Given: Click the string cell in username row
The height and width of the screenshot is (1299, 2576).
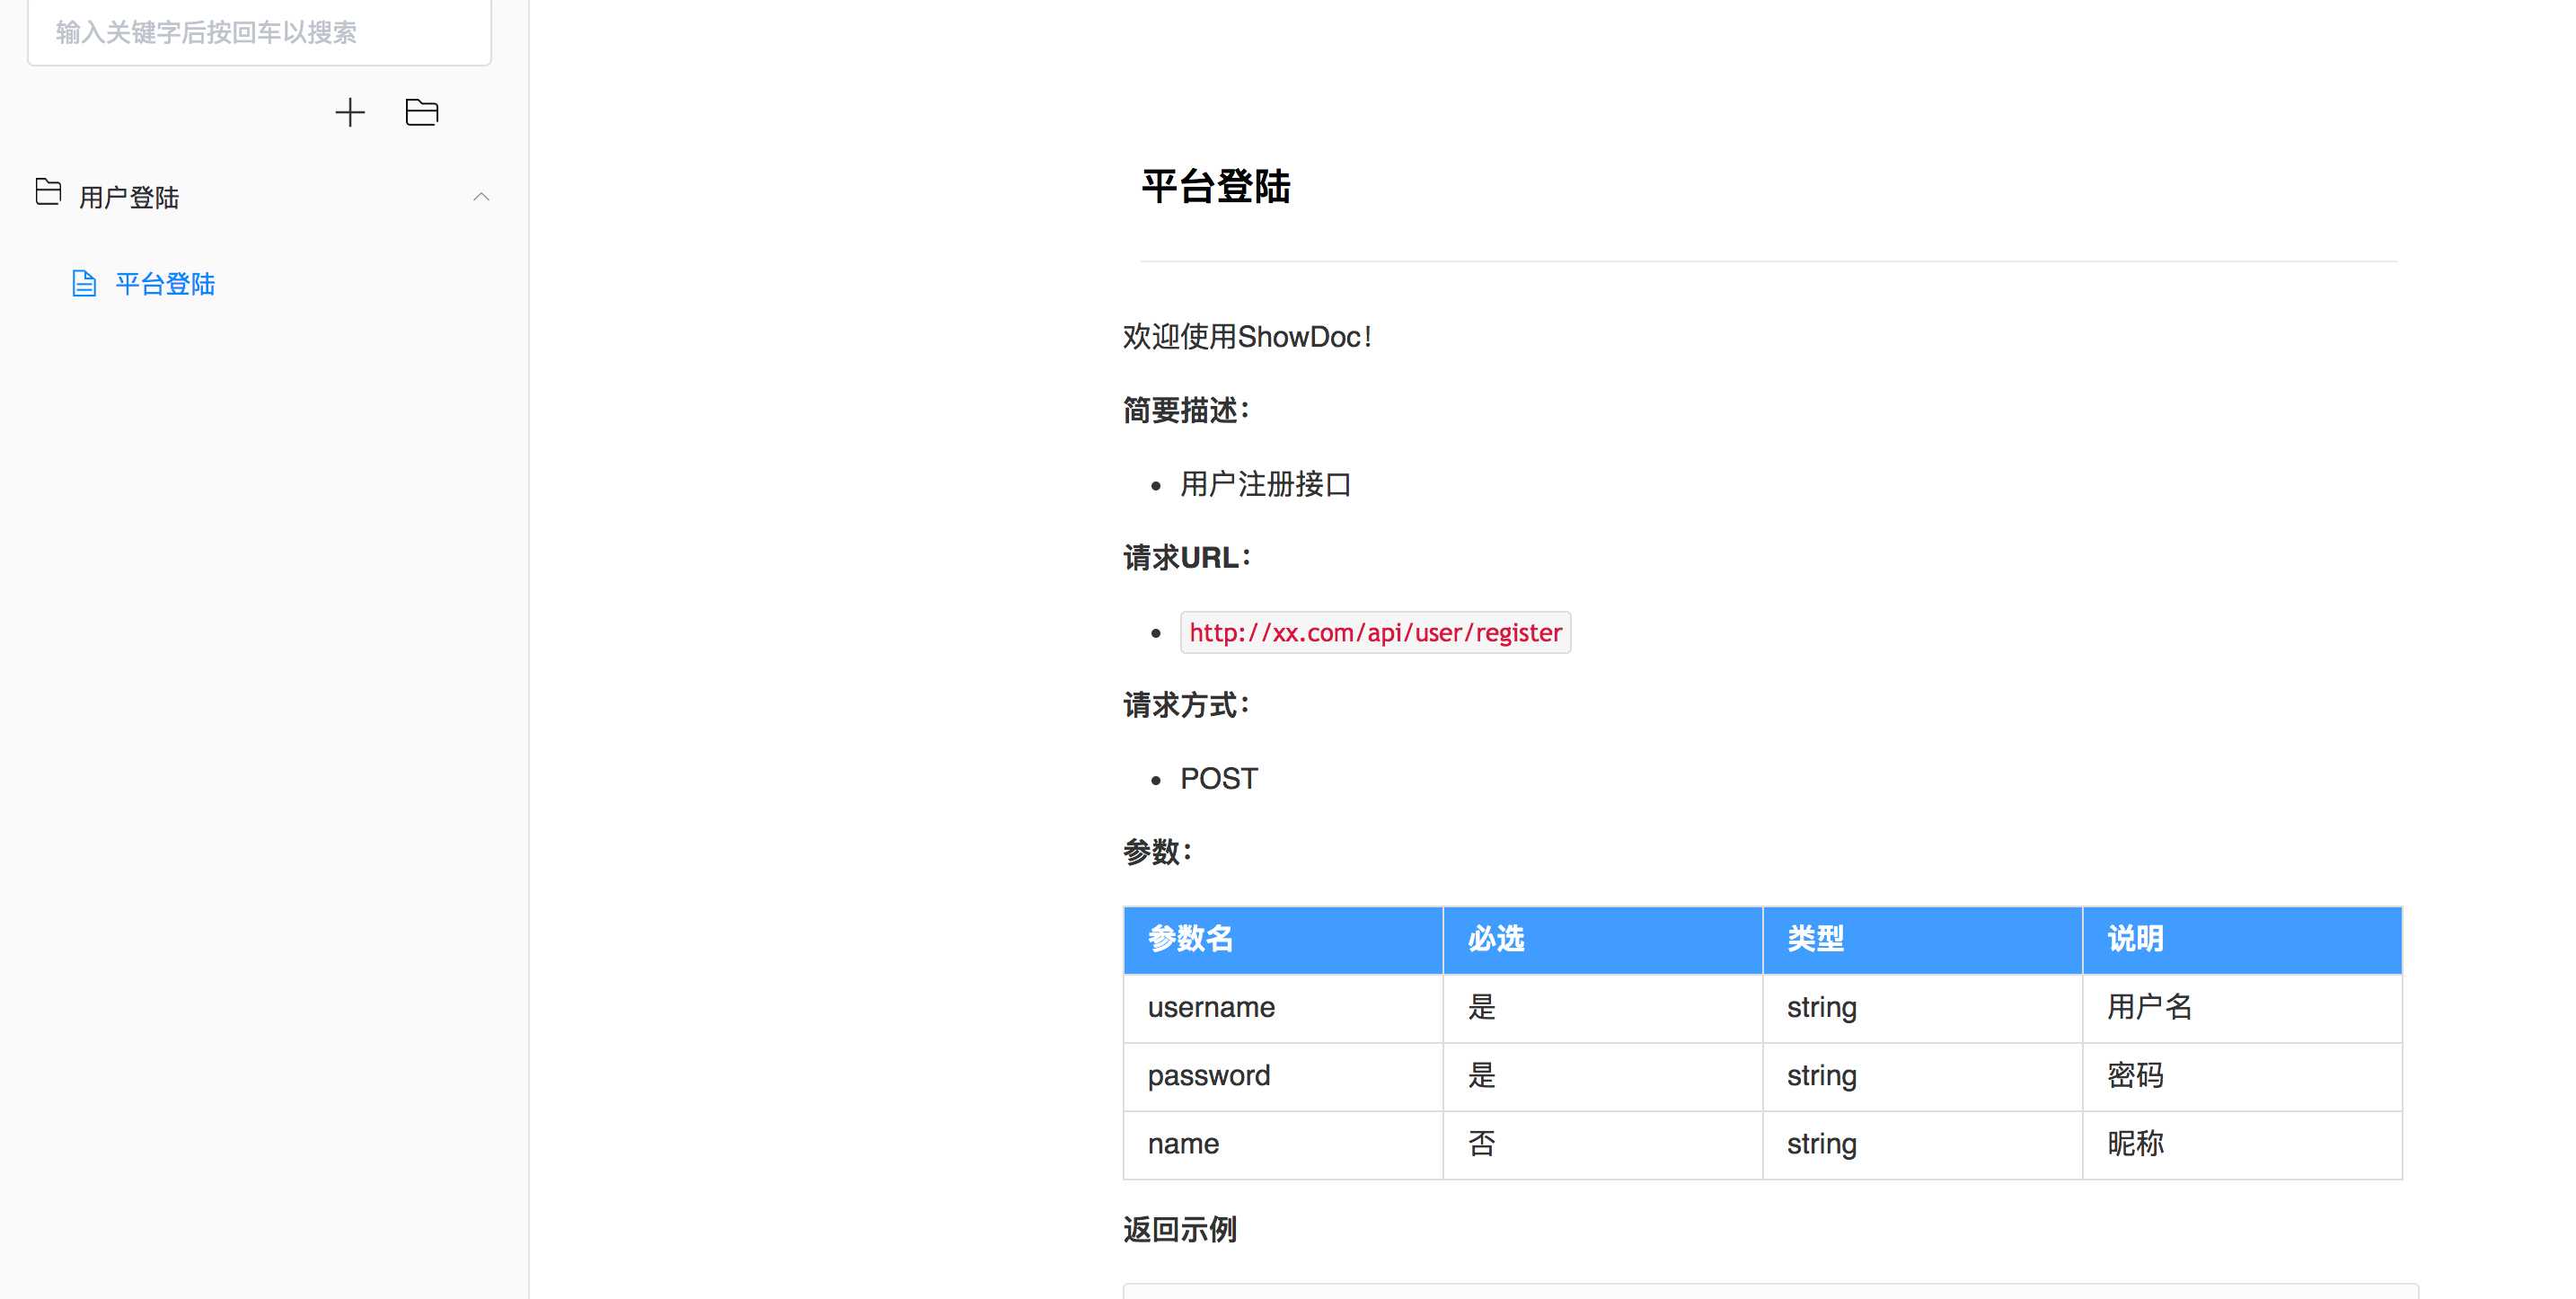Looking at the screenshot, I should coord(1923,1008).
